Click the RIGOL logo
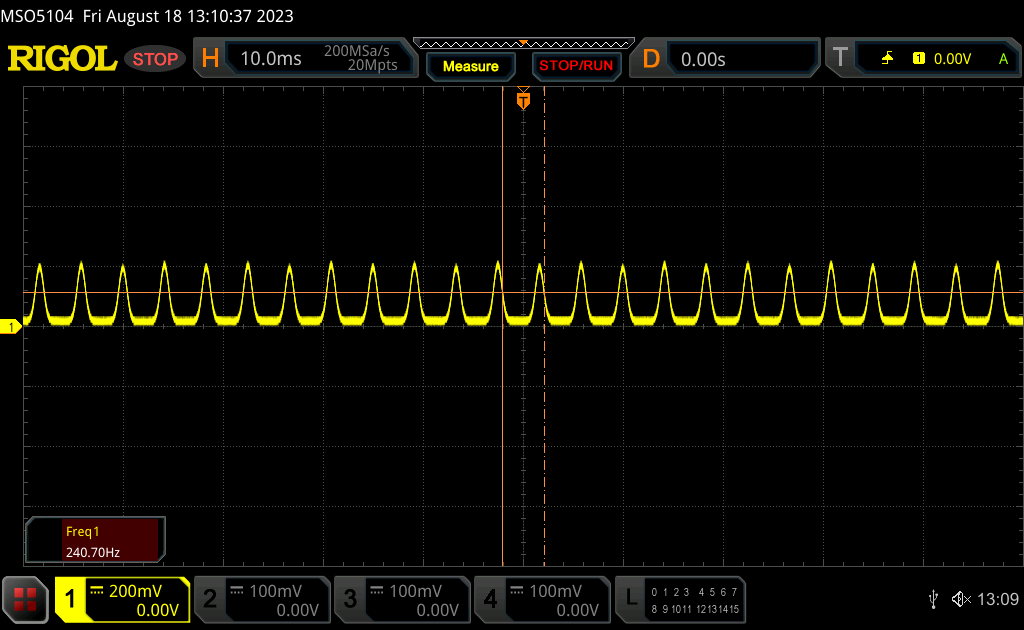The width and height of the screenshot is (1024, 630). click(62, 59)
